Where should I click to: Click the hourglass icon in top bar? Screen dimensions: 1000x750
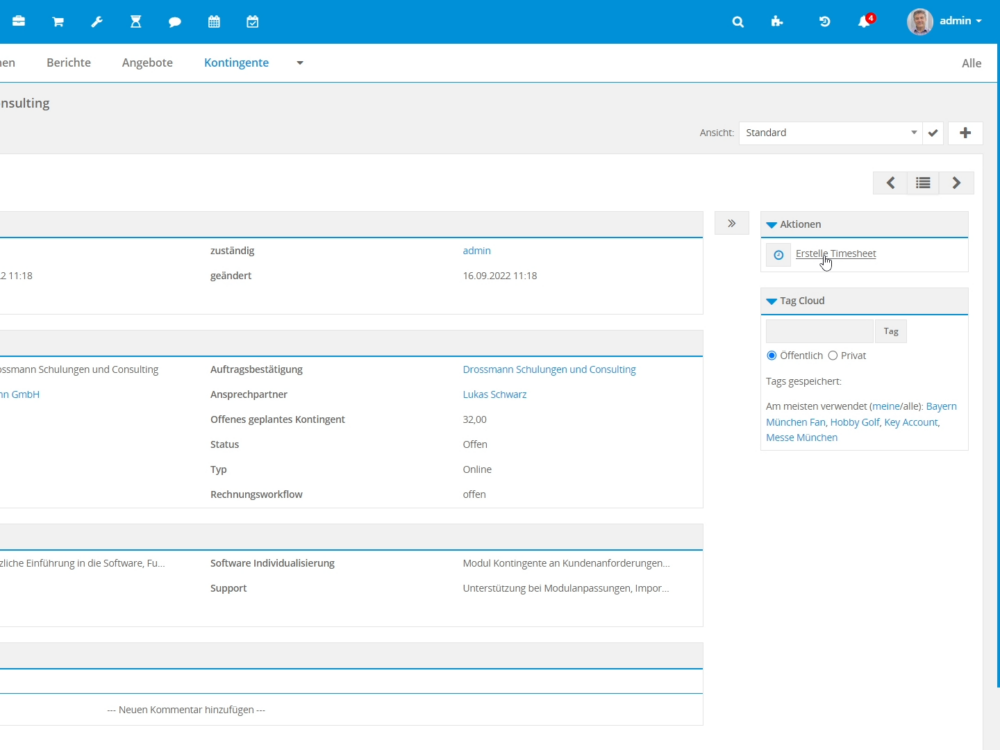pos(136,22)
